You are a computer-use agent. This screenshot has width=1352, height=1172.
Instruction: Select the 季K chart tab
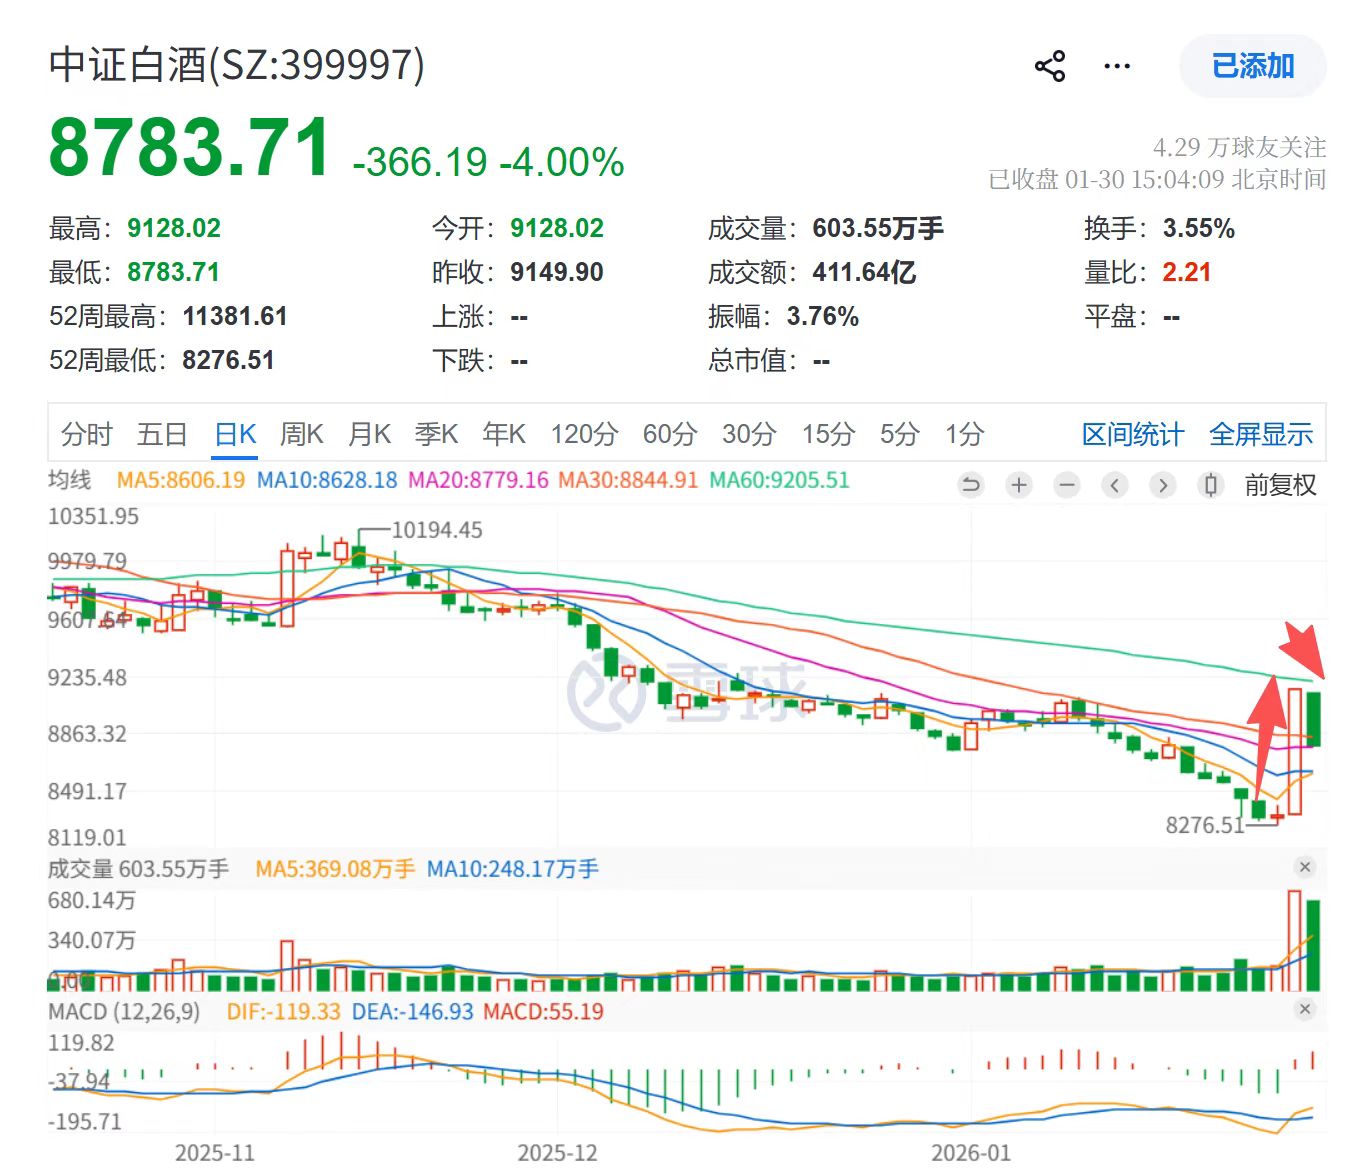[436, 434]
